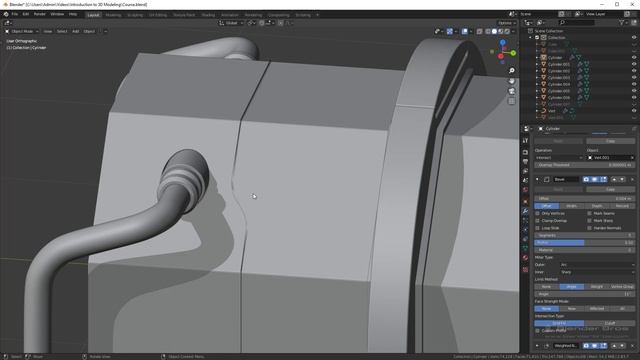Screen dimensions: 640x360
Task: Expand Cylinder.005 in outliner
Action: (x=537, y=91)
